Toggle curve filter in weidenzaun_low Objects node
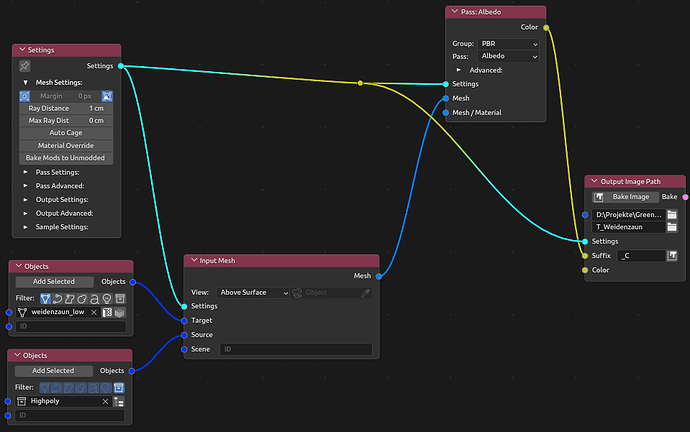Image resolution: width=690 pixels, height=432 pixels. [58, 299]
